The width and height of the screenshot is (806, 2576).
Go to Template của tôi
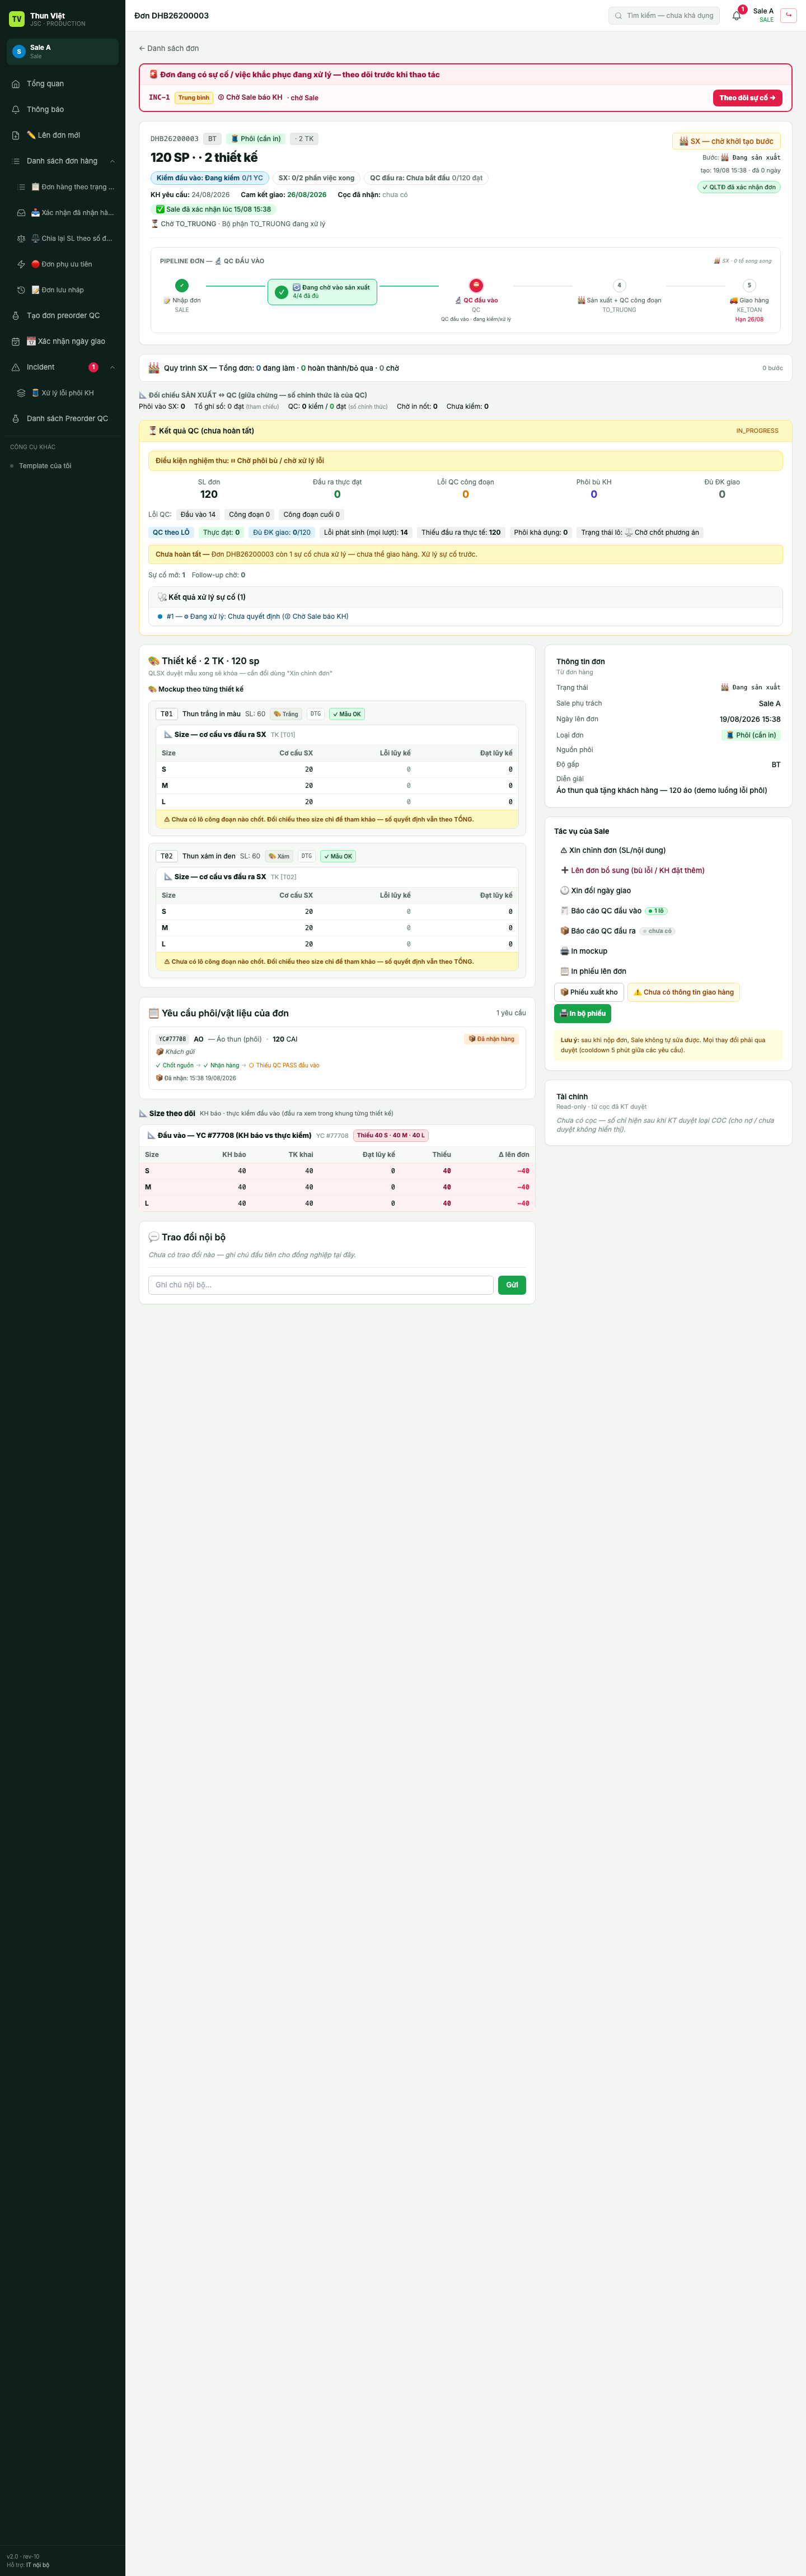point(46,466)
